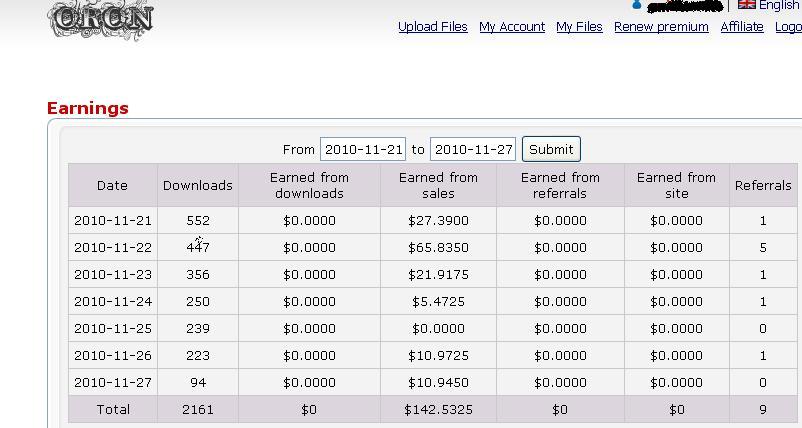Click the ORON site logo

(x=101, y=18)
